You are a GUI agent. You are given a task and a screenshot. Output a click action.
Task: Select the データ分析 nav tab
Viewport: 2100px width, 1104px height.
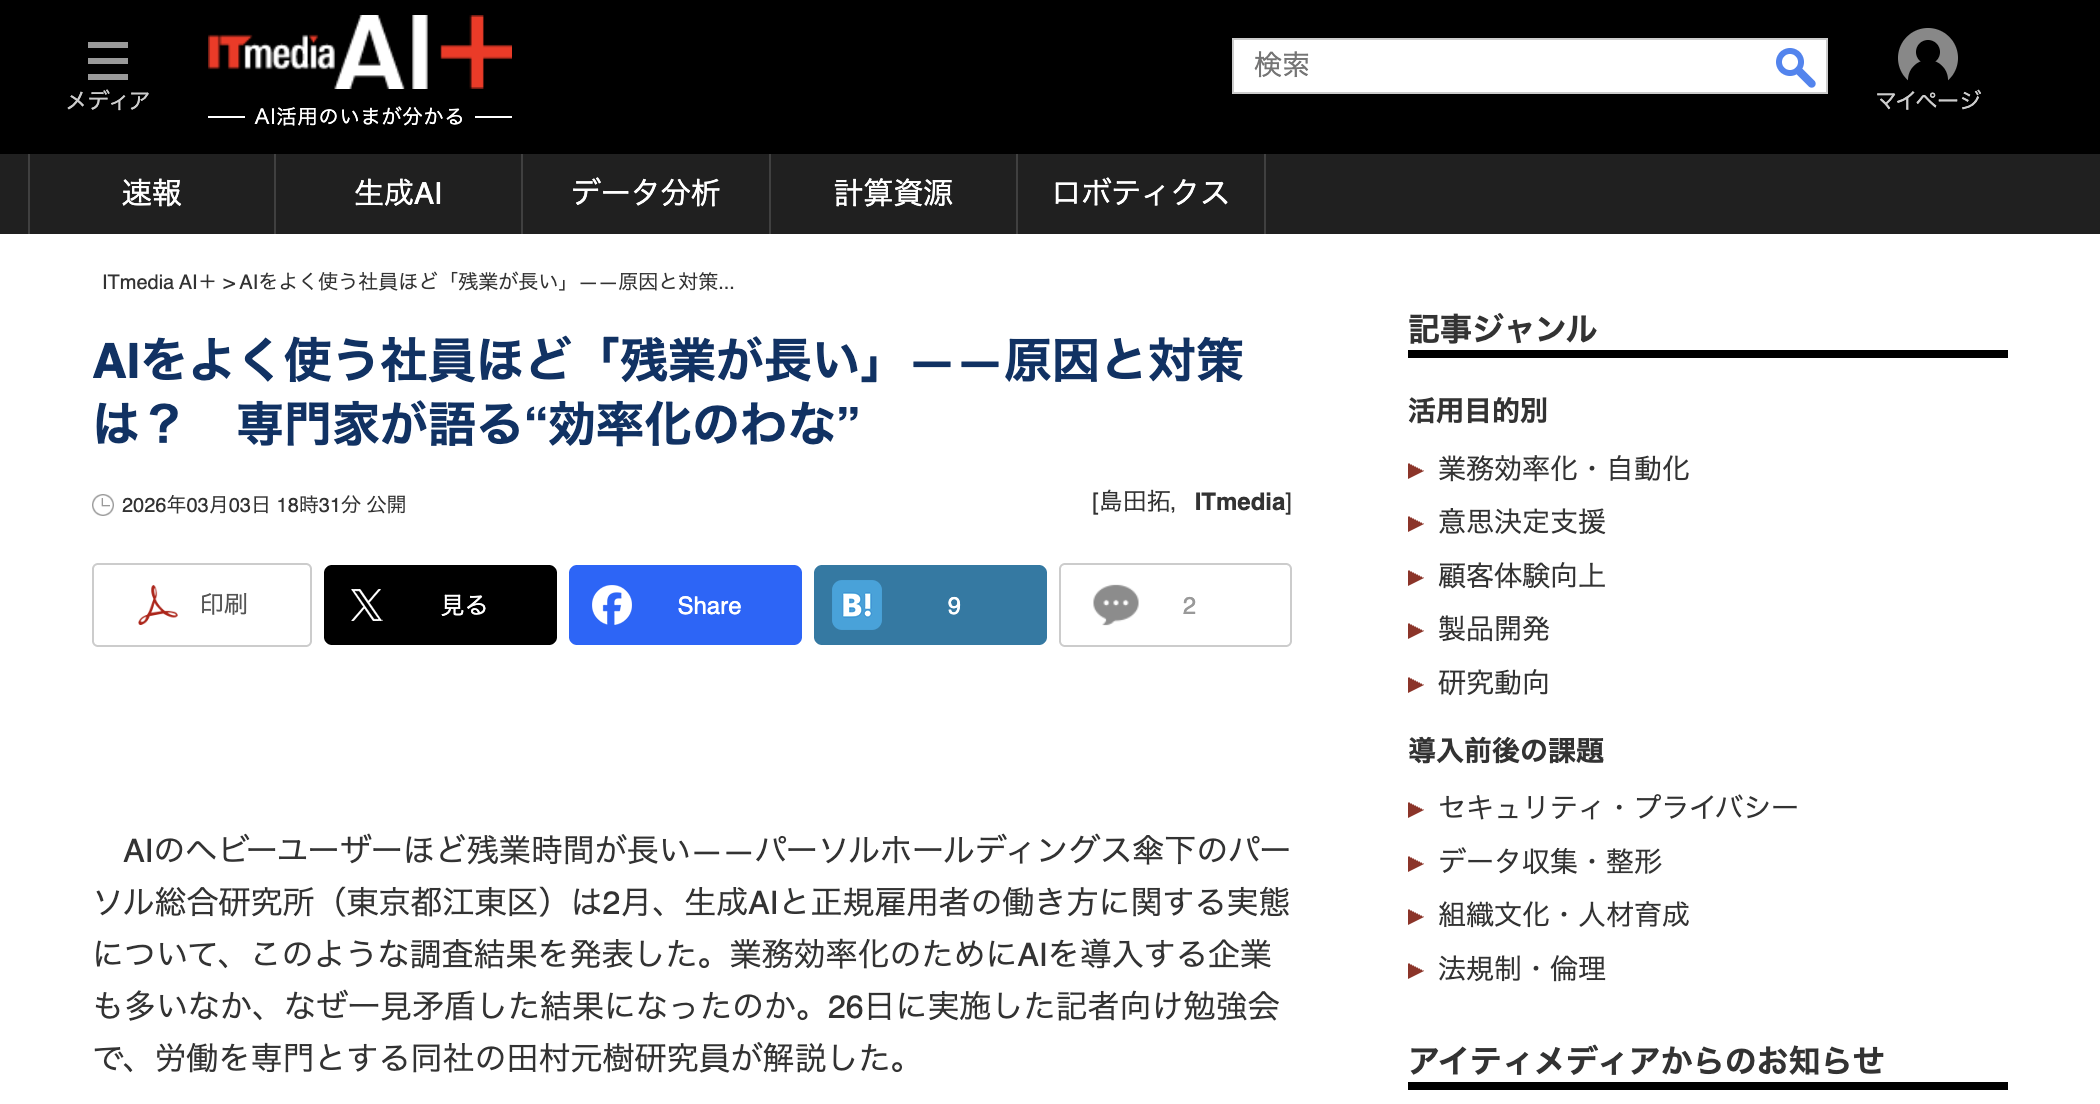(x=646, y=193)
